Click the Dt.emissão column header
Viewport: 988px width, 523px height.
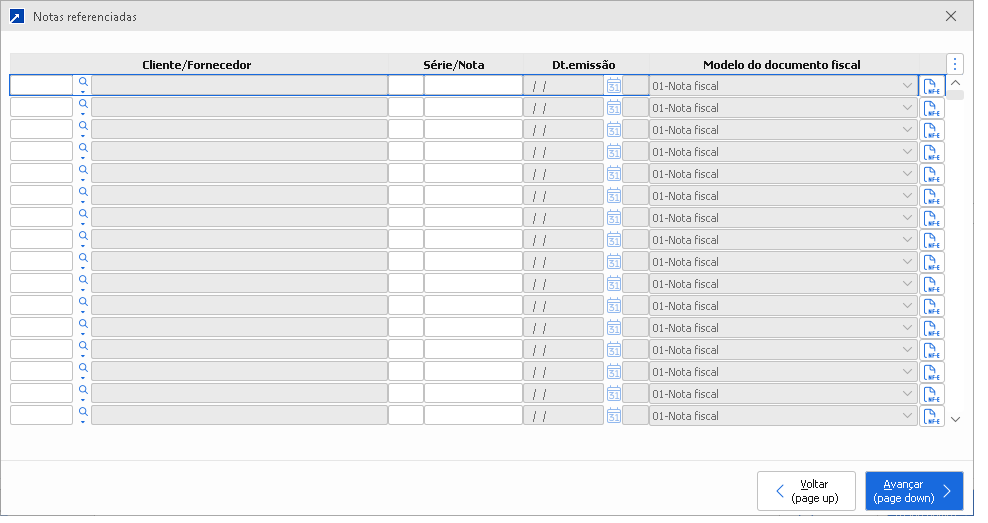pyautogui.click(x=584, y=65)
